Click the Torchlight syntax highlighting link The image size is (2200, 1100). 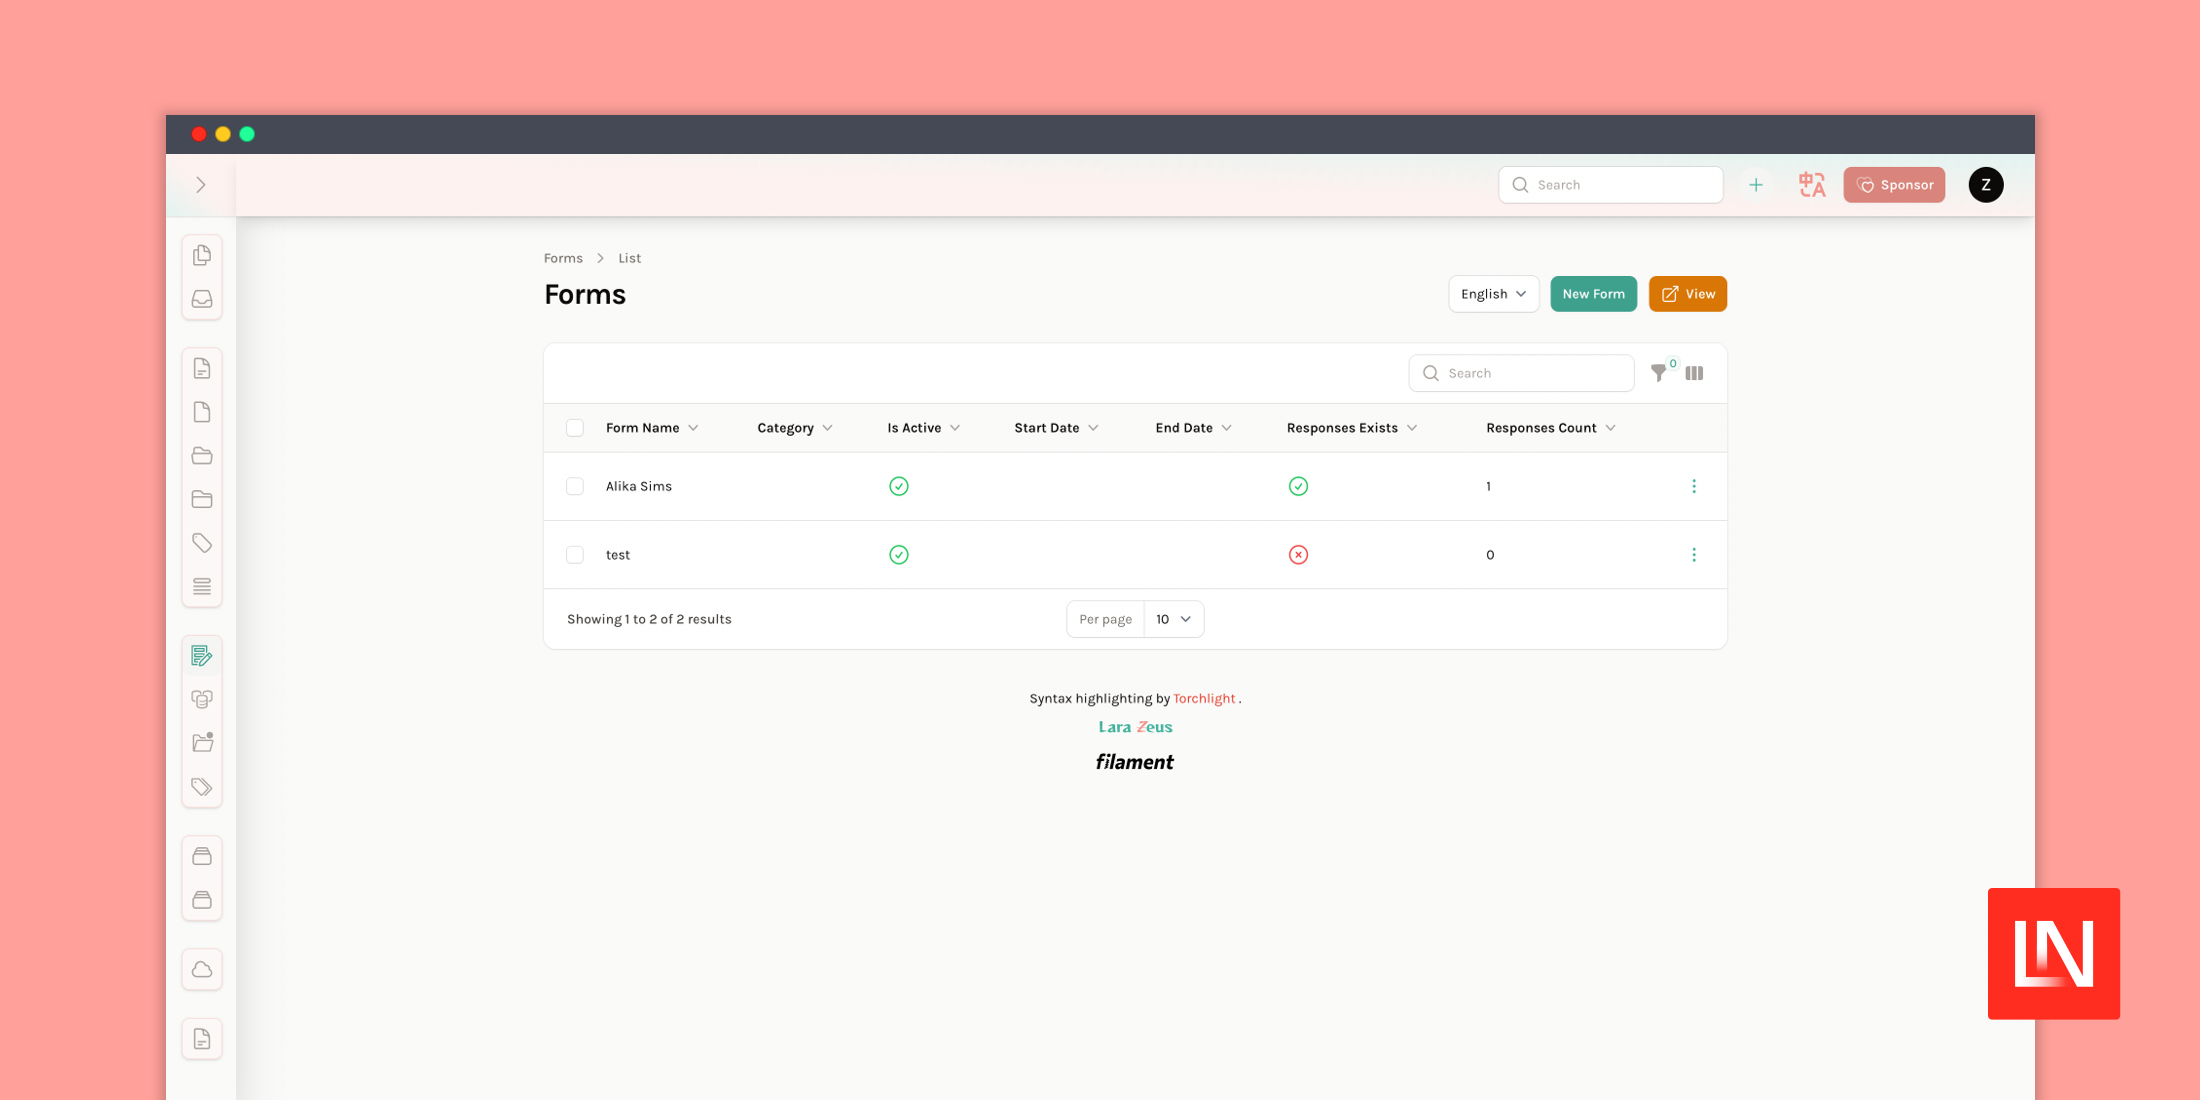pos(1202,697)
